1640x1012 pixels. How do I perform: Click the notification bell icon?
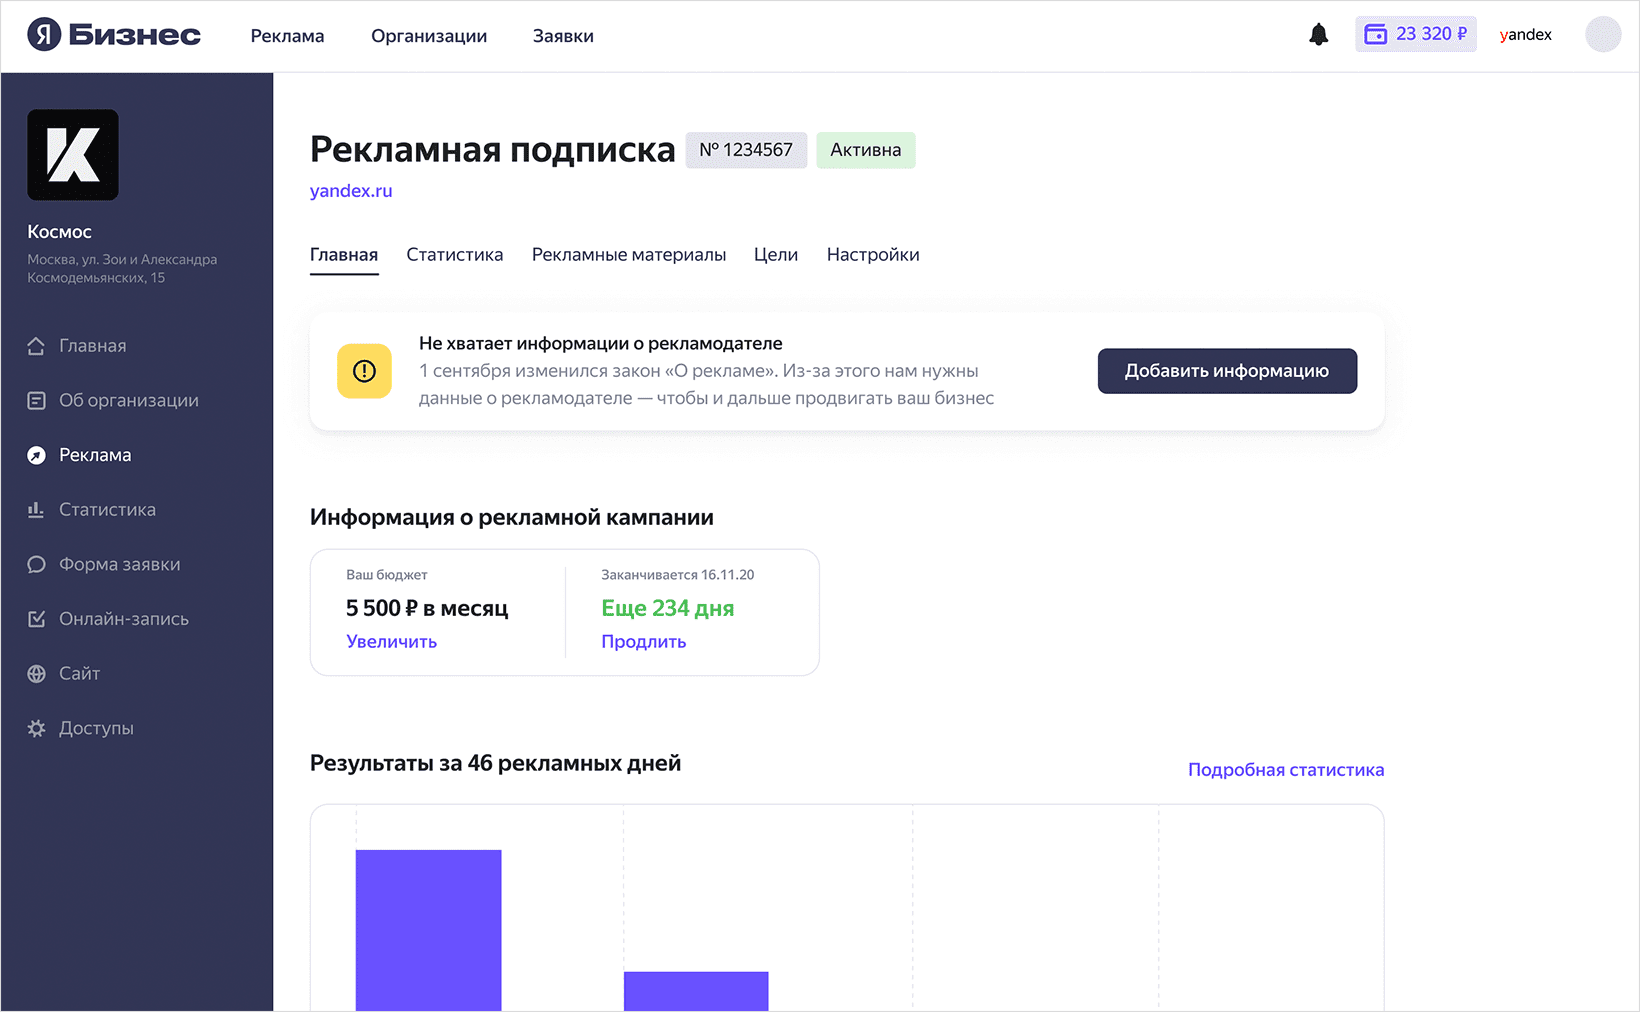coord(1318,35)
